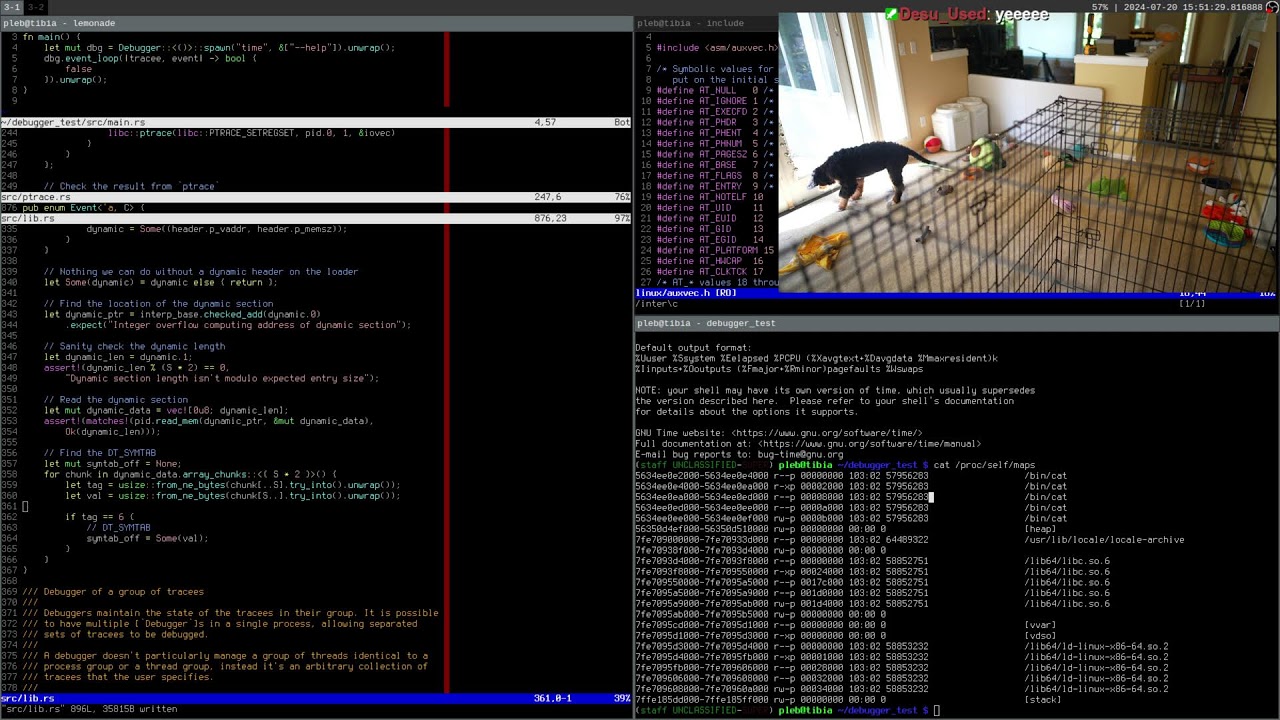Click the 57% battery indicator
1280x720 pixels.
[1099, 7]
